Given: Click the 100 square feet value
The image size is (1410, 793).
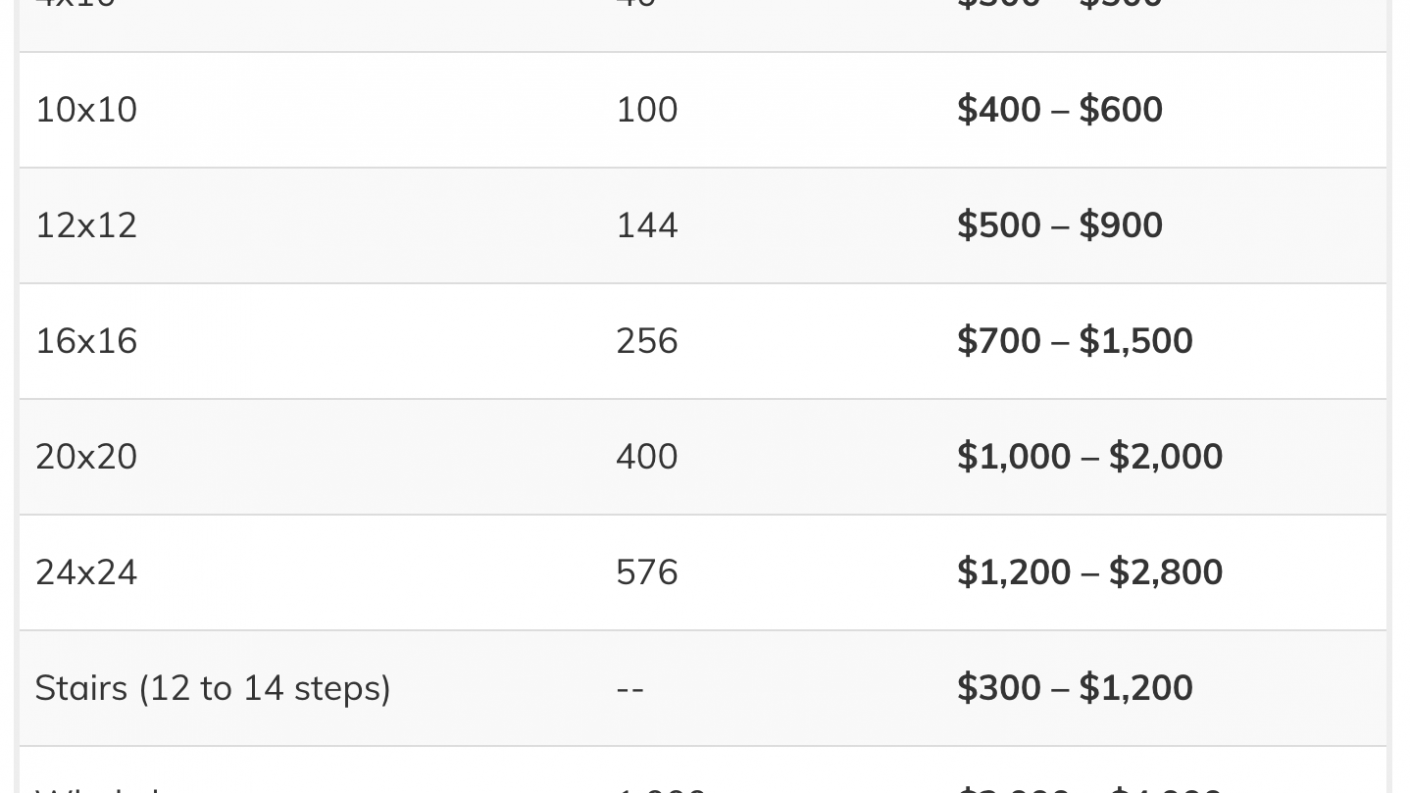Looking at the screenshot, I should pos(647,109).
